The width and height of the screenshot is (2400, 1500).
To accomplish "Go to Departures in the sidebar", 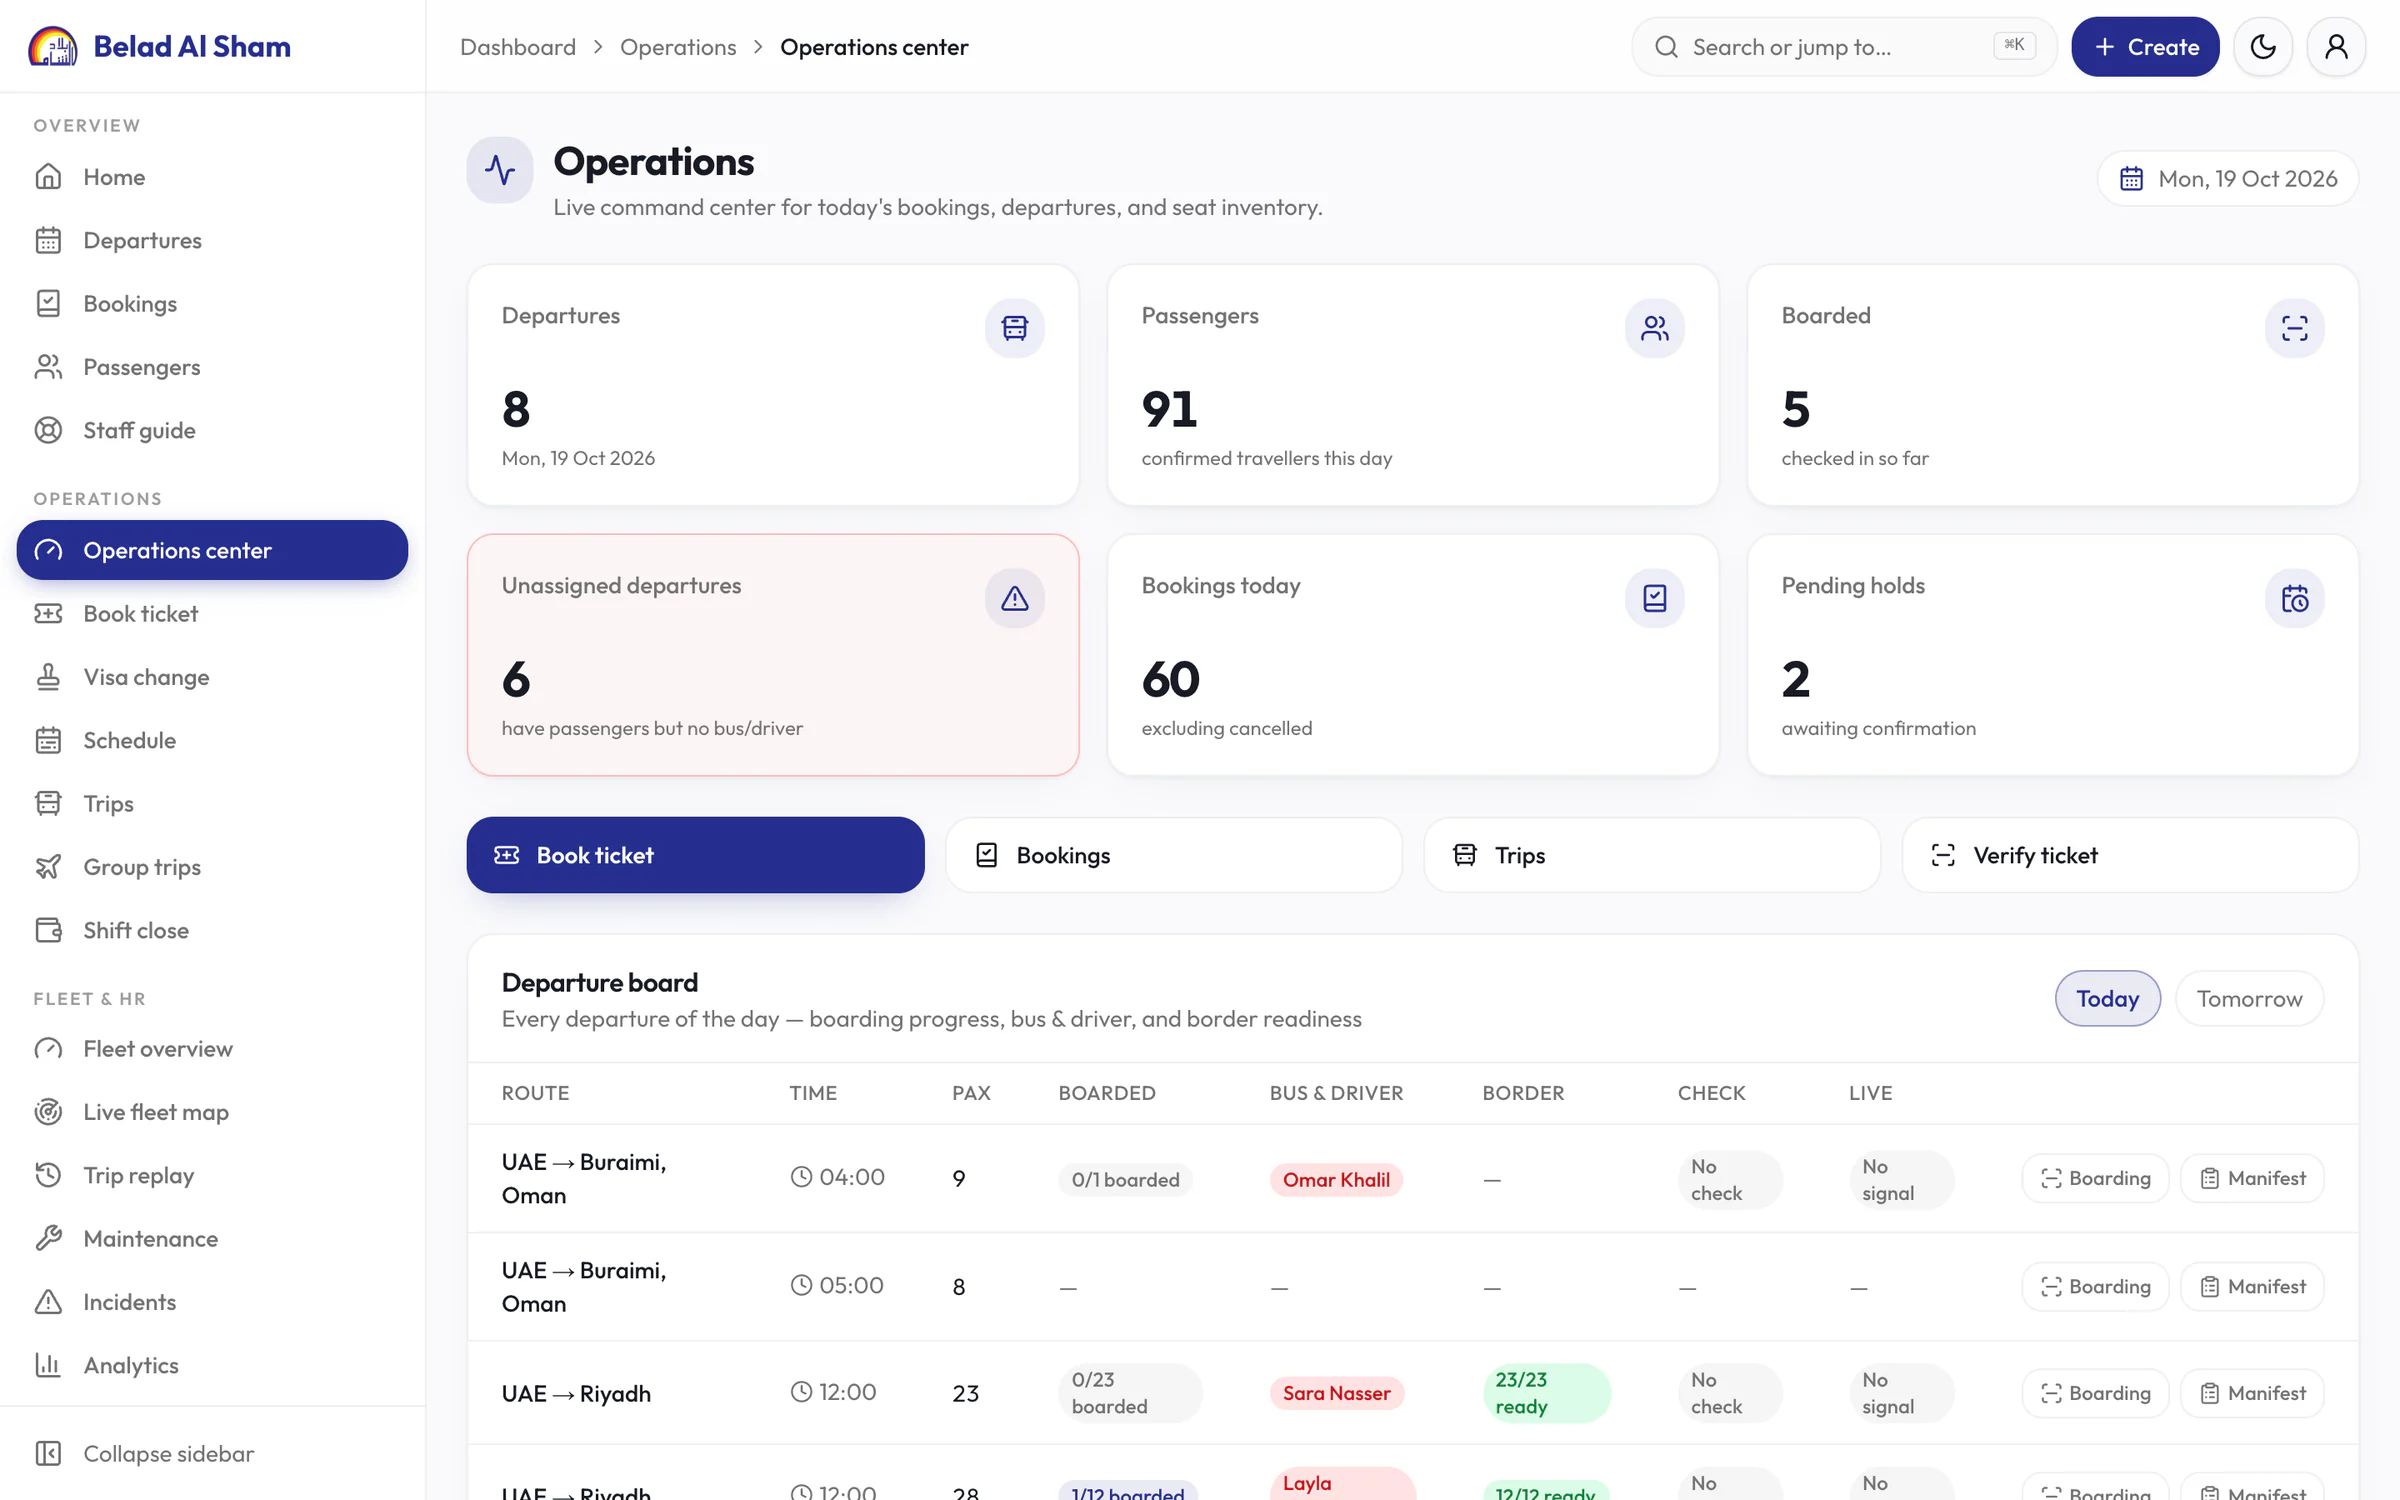I will point(212,240).
